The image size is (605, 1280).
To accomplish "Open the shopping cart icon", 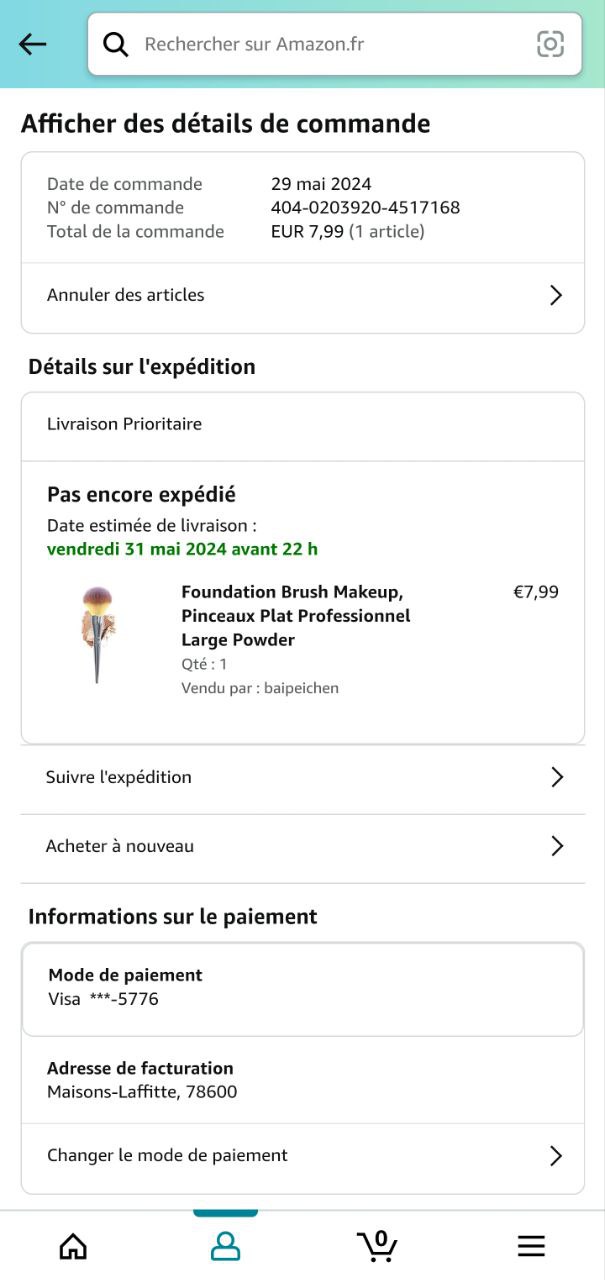I will click(377, 1245).
